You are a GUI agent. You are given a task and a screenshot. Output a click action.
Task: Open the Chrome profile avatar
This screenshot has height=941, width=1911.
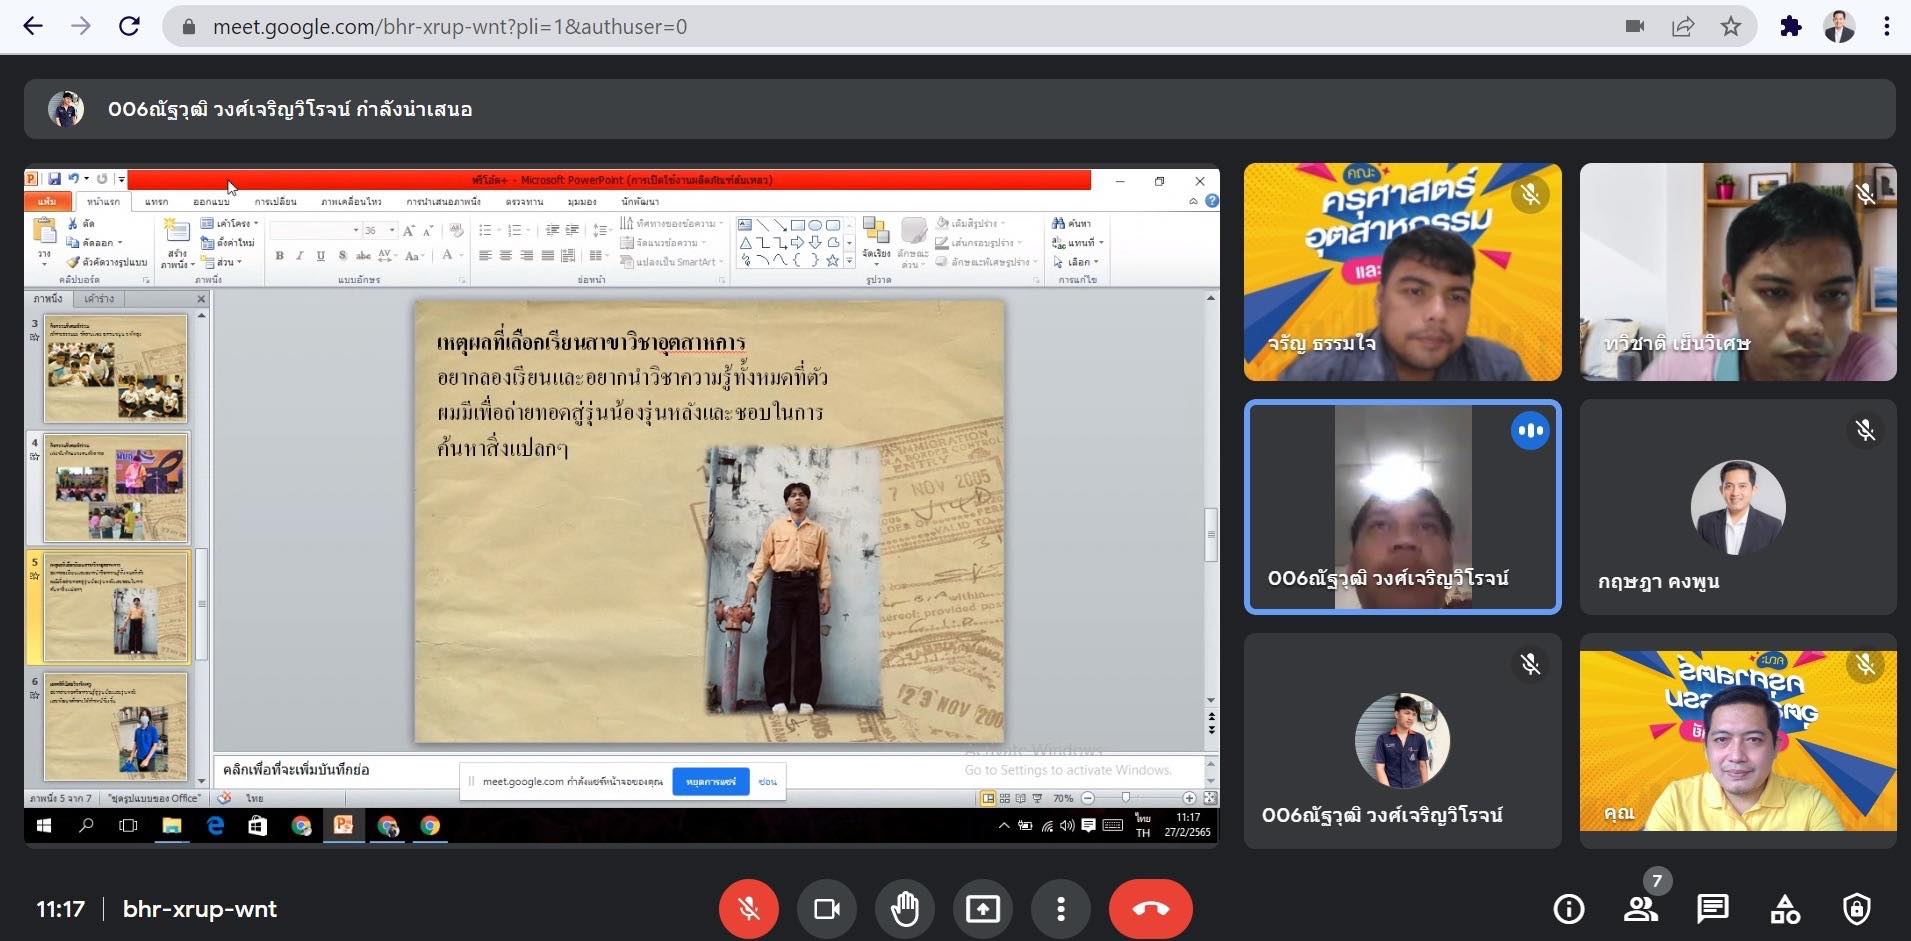1839,26
